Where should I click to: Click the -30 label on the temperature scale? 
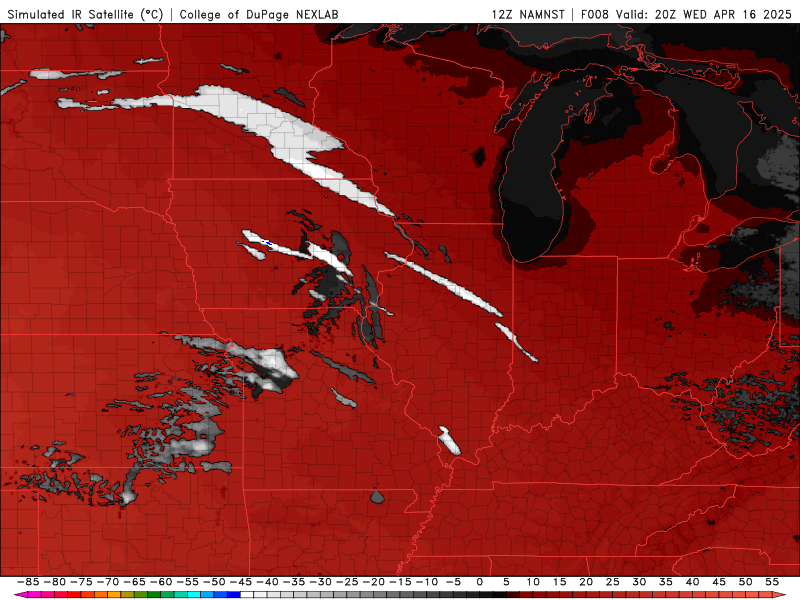(320, 582)
